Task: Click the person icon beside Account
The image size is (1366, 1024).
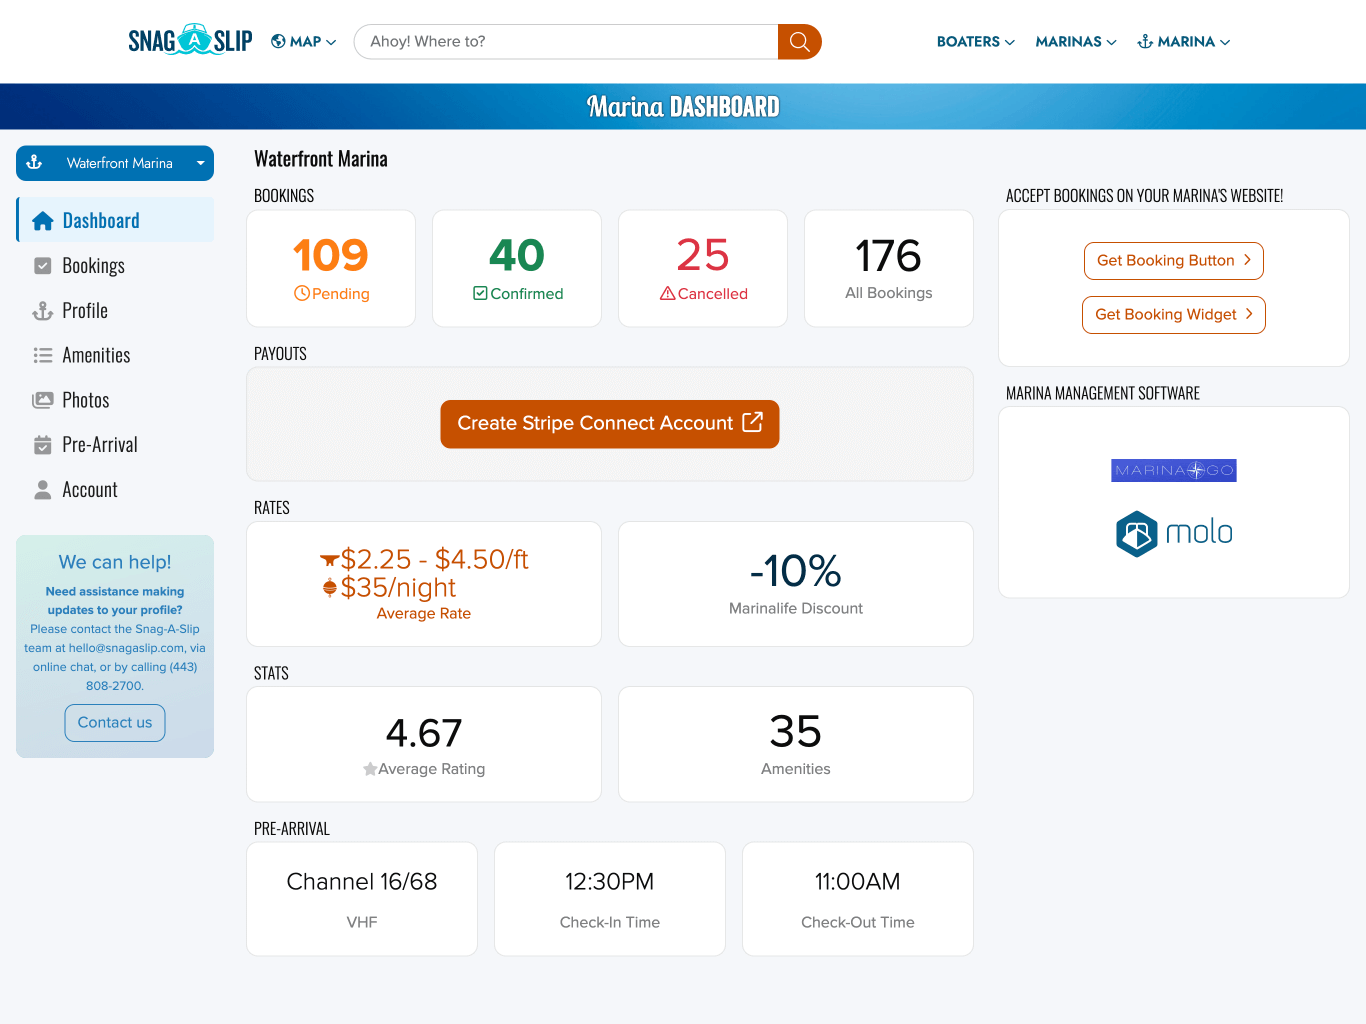Action: click(43, 490)
